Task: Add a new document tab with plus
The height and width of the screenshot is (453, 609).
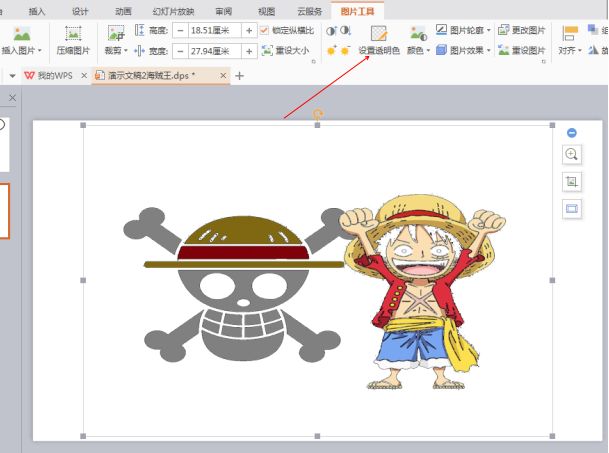Action: coord(240,75)
